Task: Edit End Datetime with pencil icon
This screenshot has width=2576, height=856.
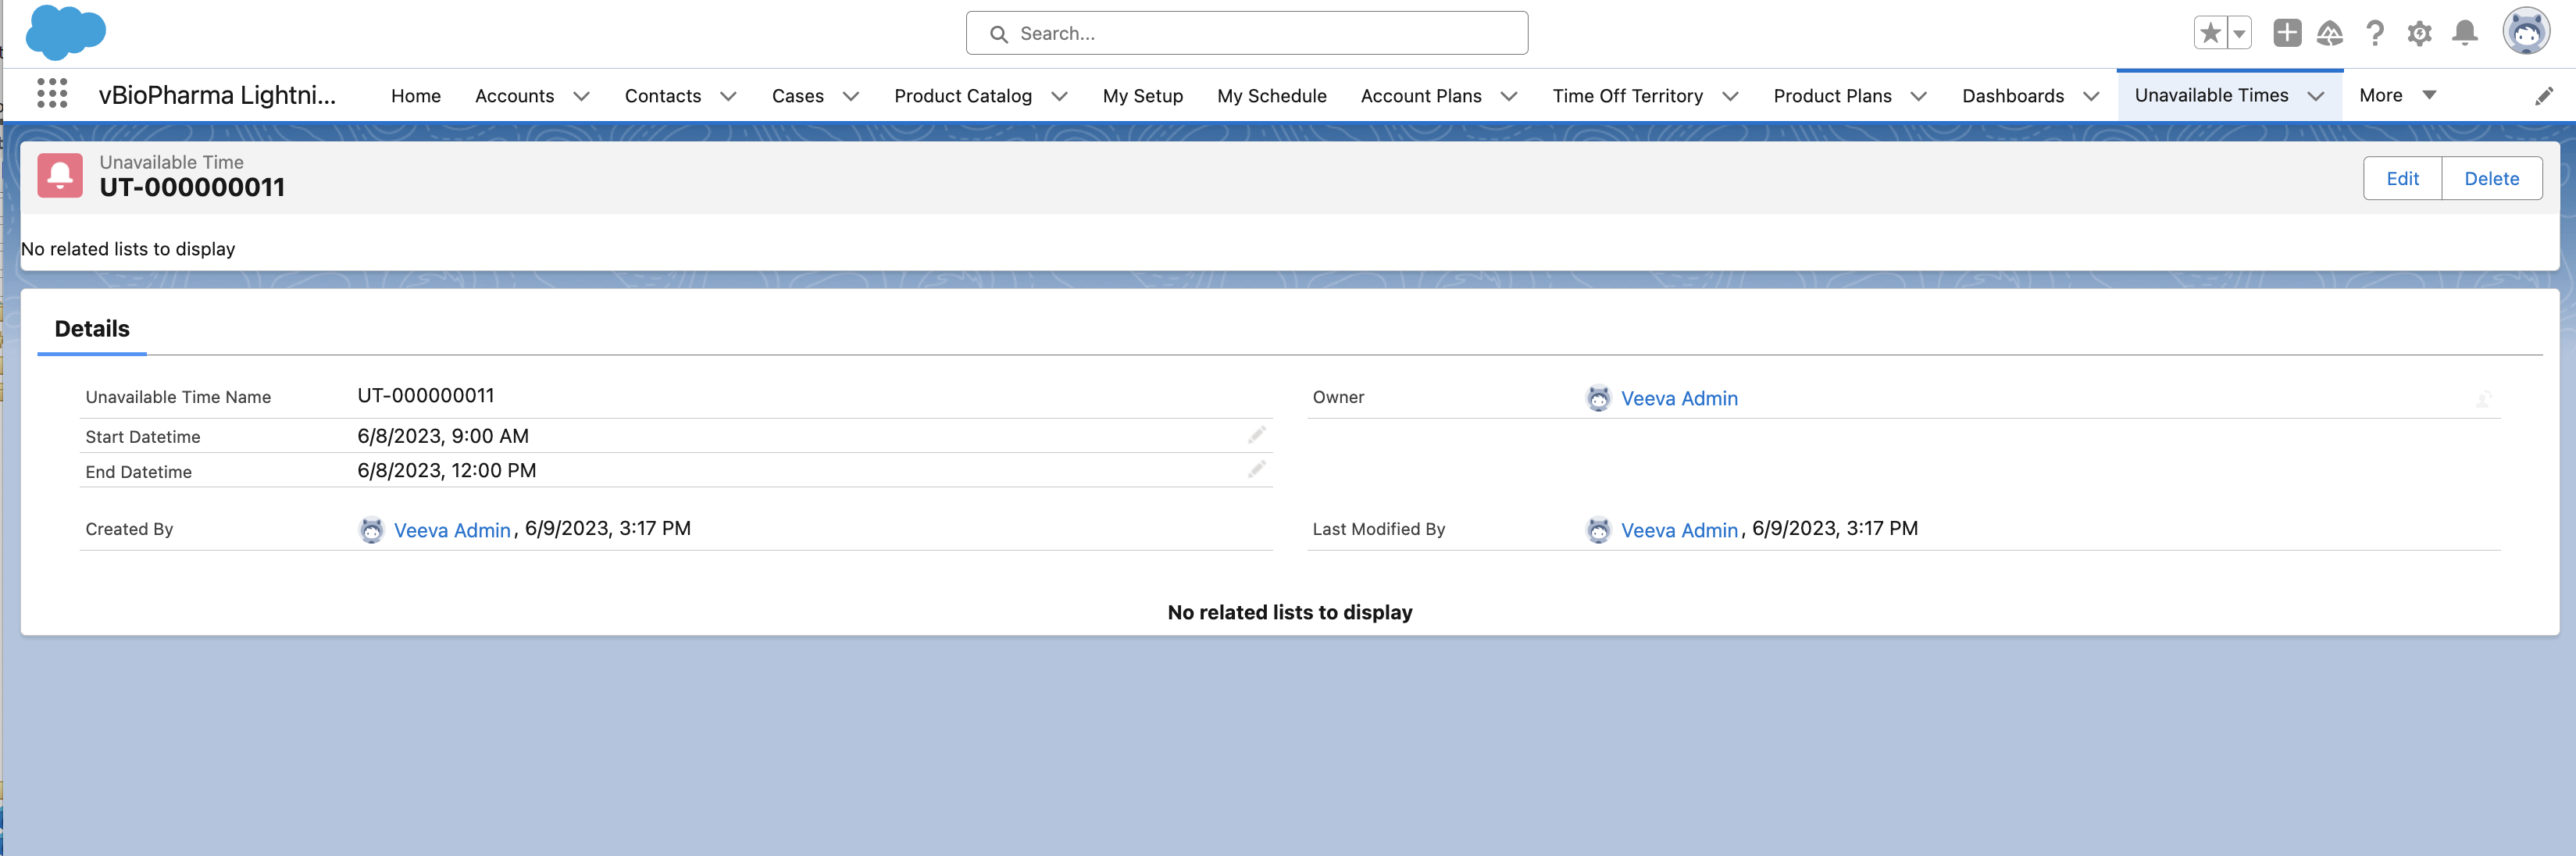Action: click(1256, 470)
